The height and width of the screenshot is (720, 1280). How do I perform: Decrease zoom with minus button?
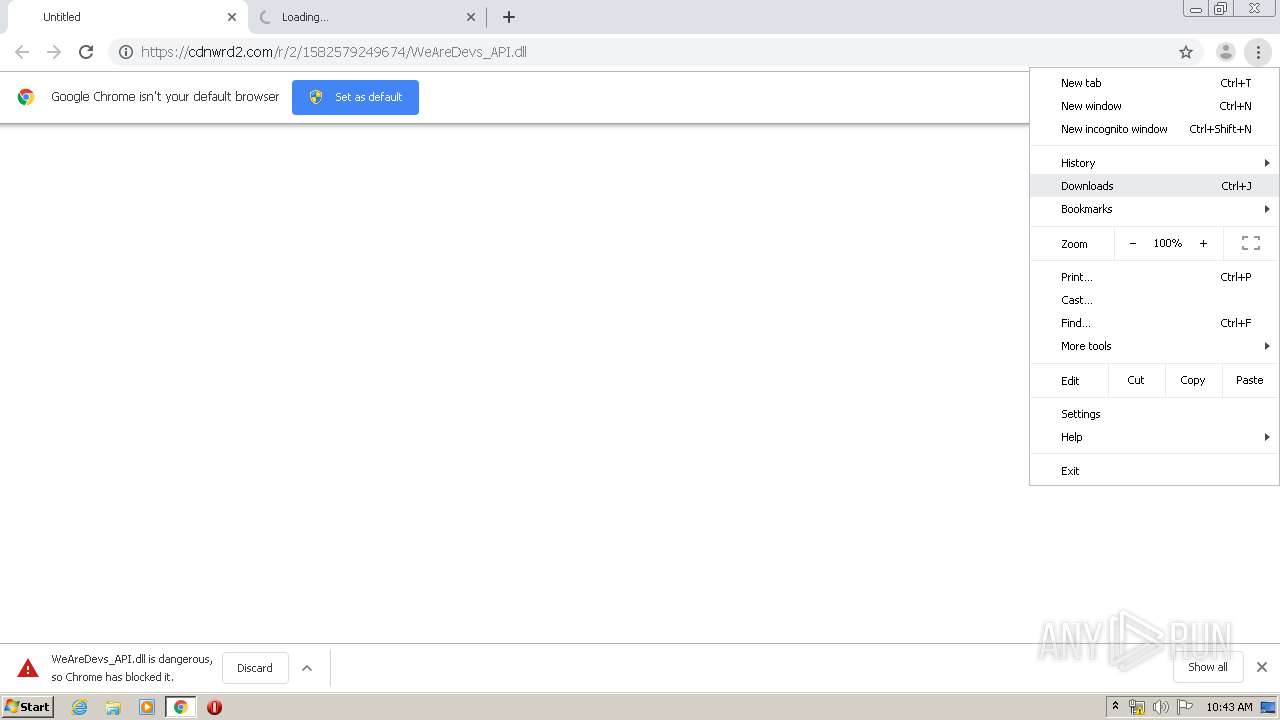click(x=1132, y=243)
